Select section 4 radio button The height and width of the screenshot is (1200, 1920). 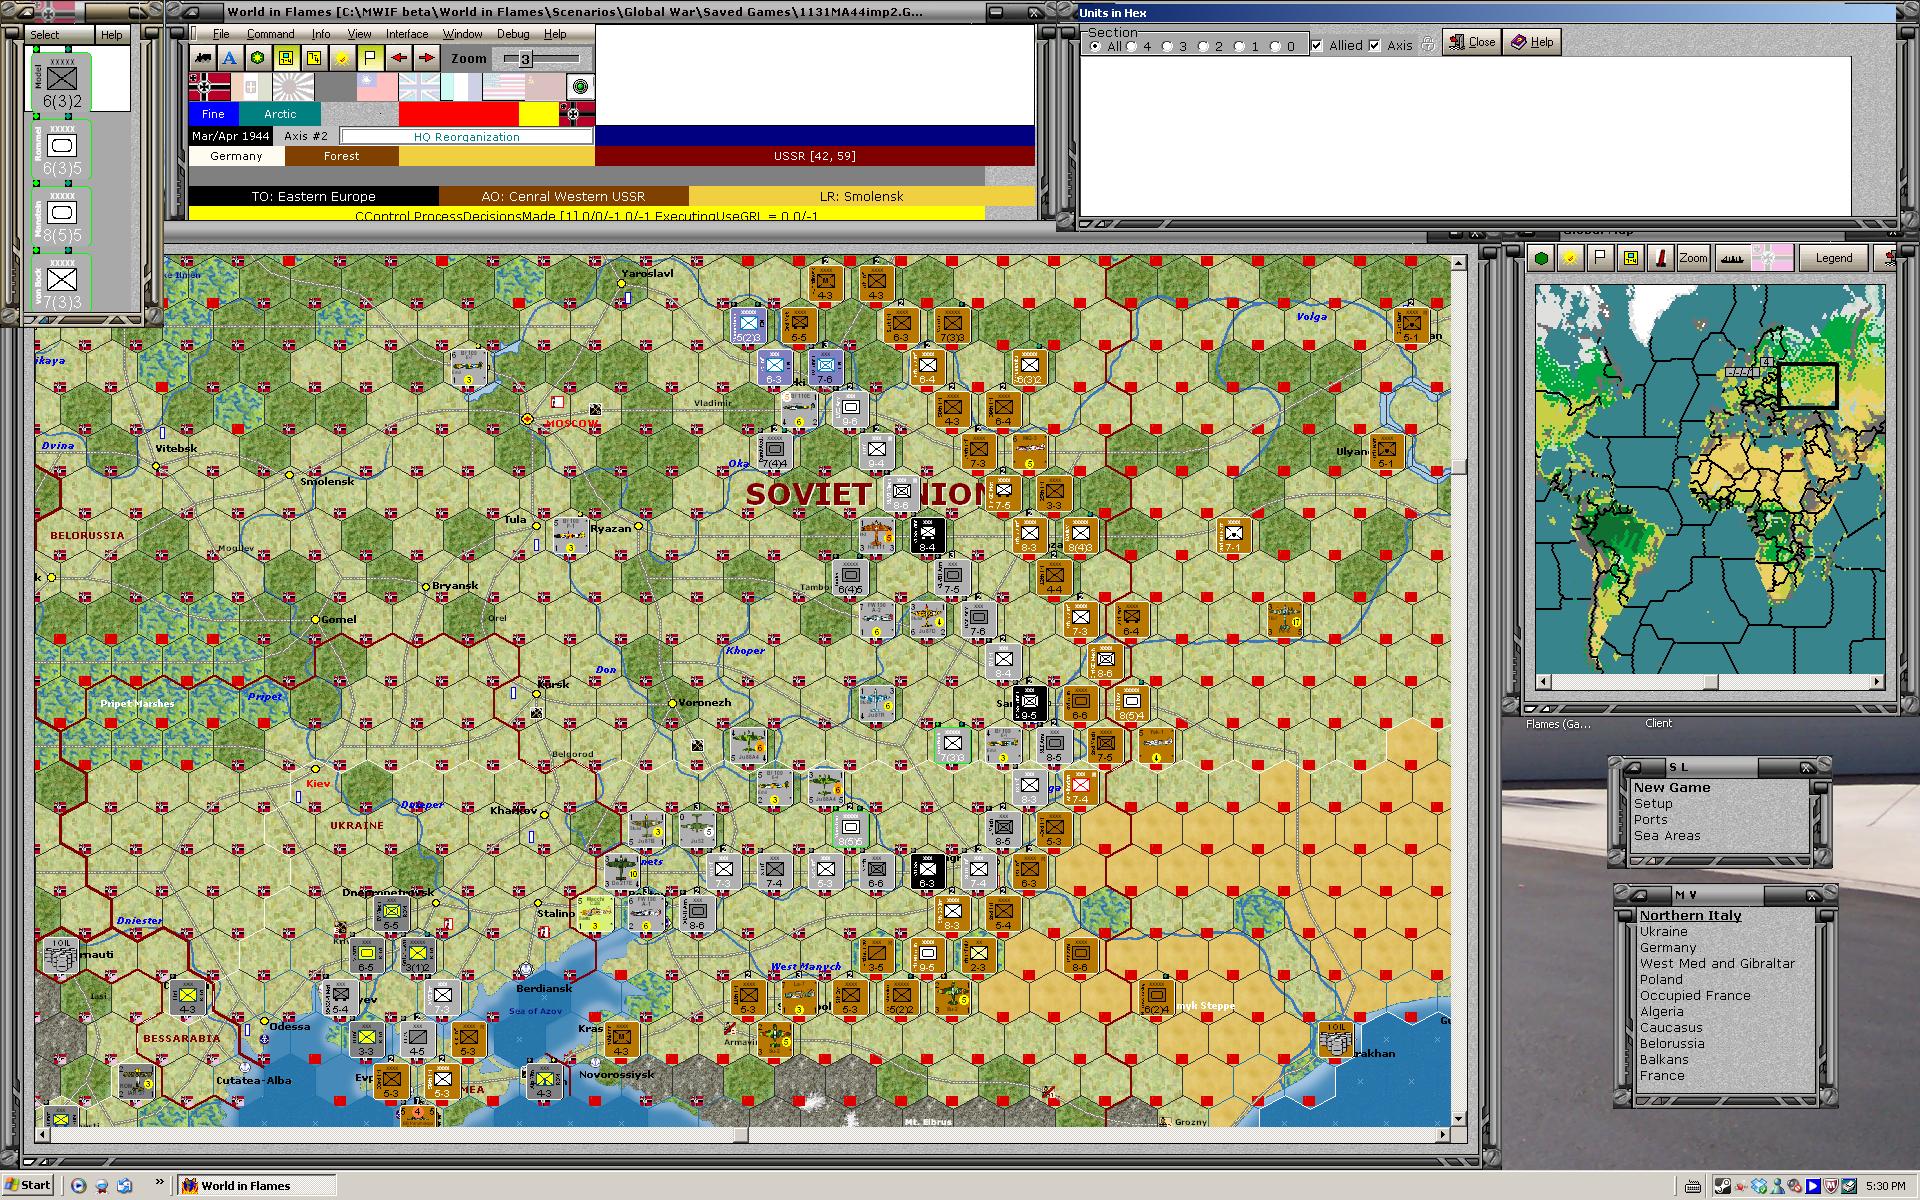click(1132, 46)
